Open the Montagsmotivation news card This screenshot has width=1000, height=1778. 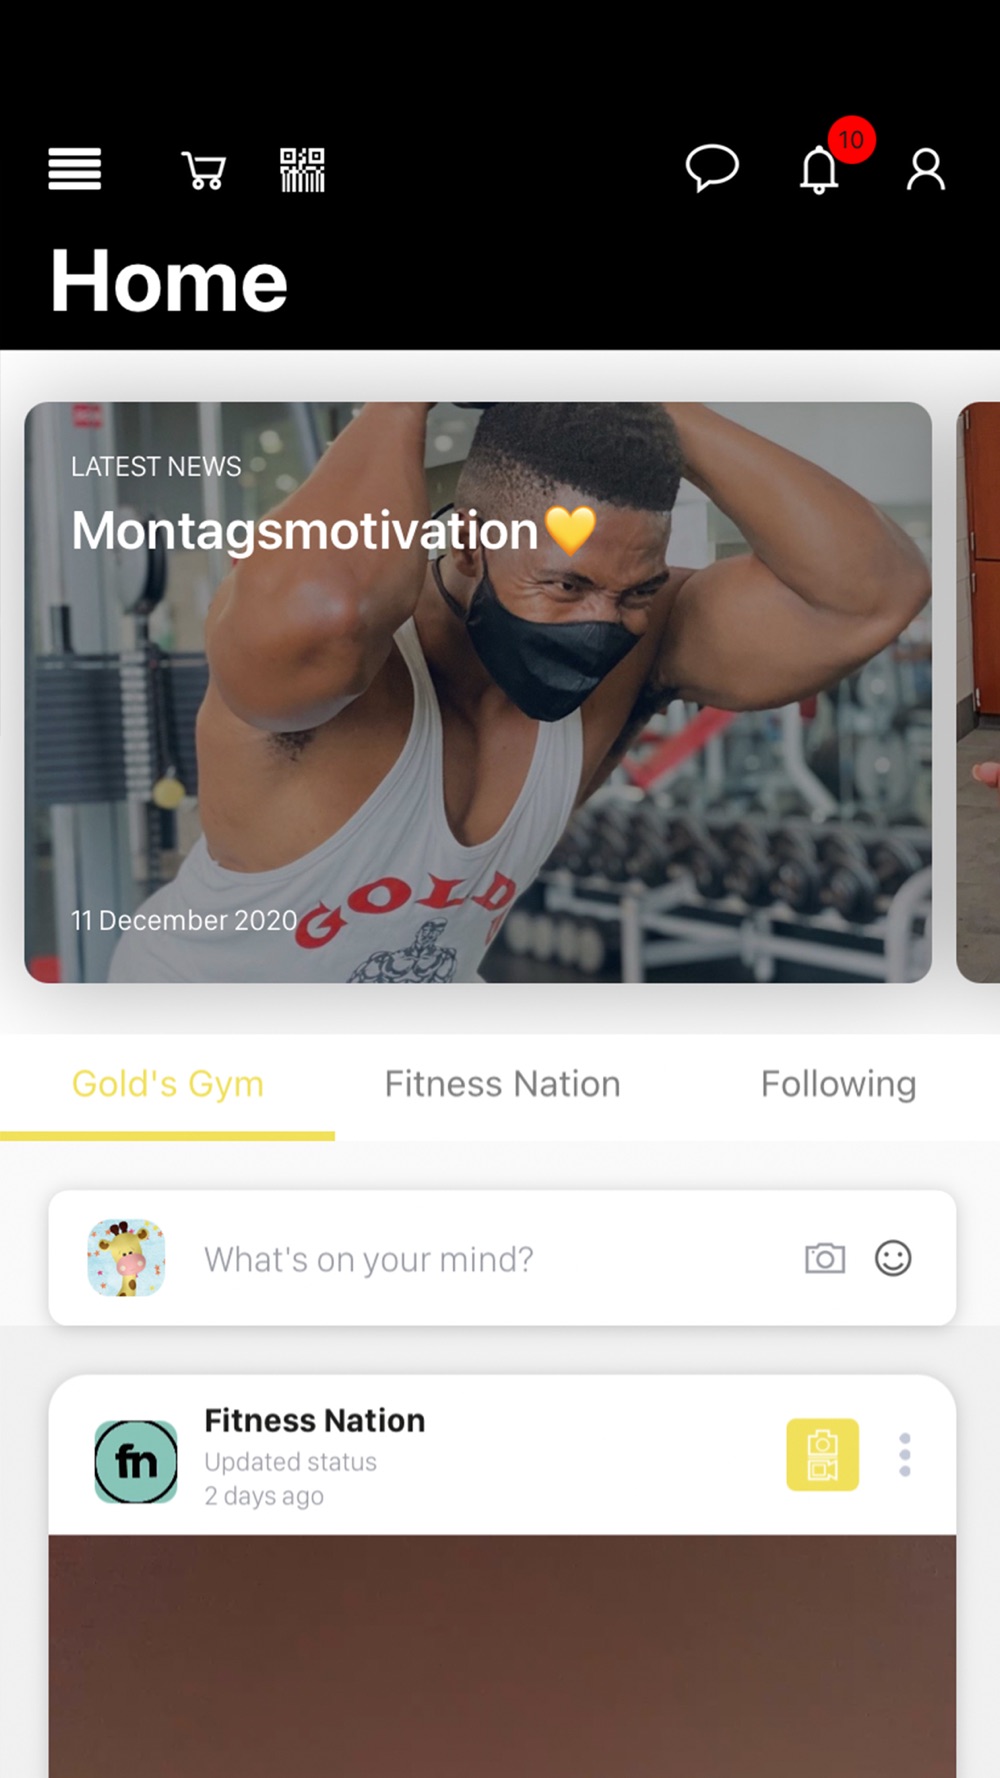[x=478, y=692]
